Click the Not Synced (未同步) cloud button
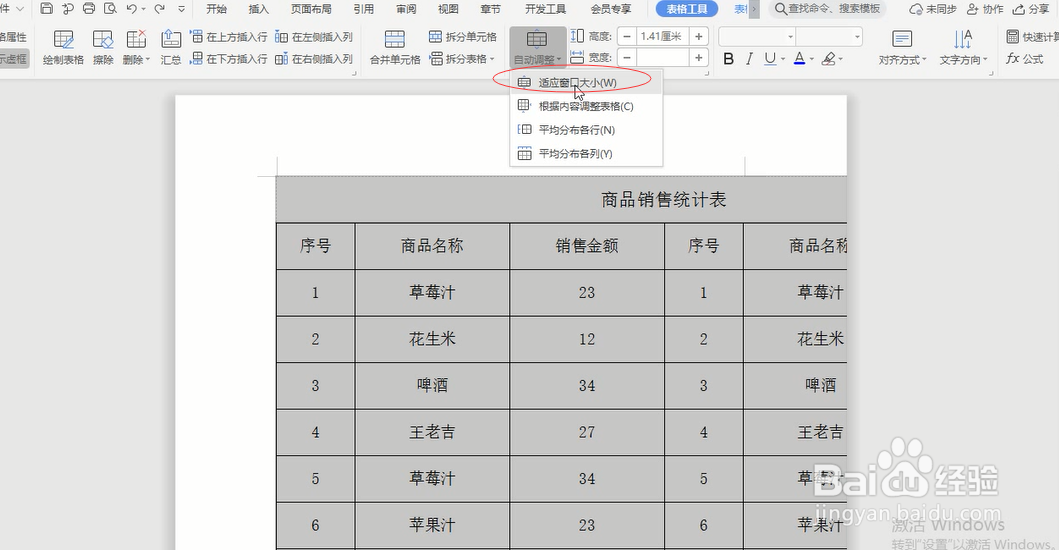The width and height of the screenshot is (1059, 550). pos(933,9)
